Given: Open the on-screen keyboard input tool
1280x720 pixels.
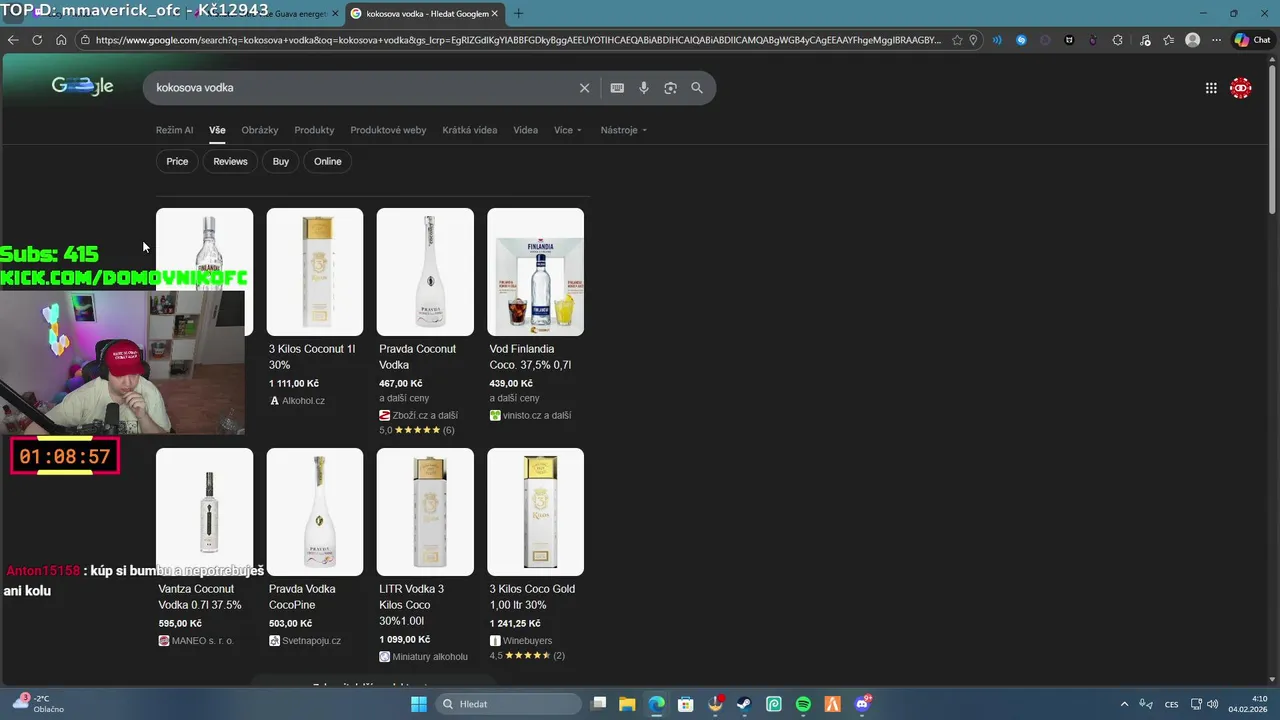Looking at the screenshot, I should (x=617, y=88).
